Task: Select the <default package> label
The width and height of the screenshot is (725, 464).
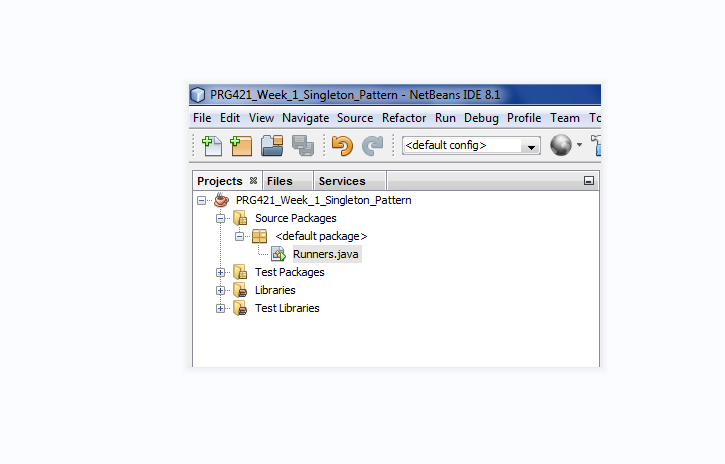Action: [321, 236]
